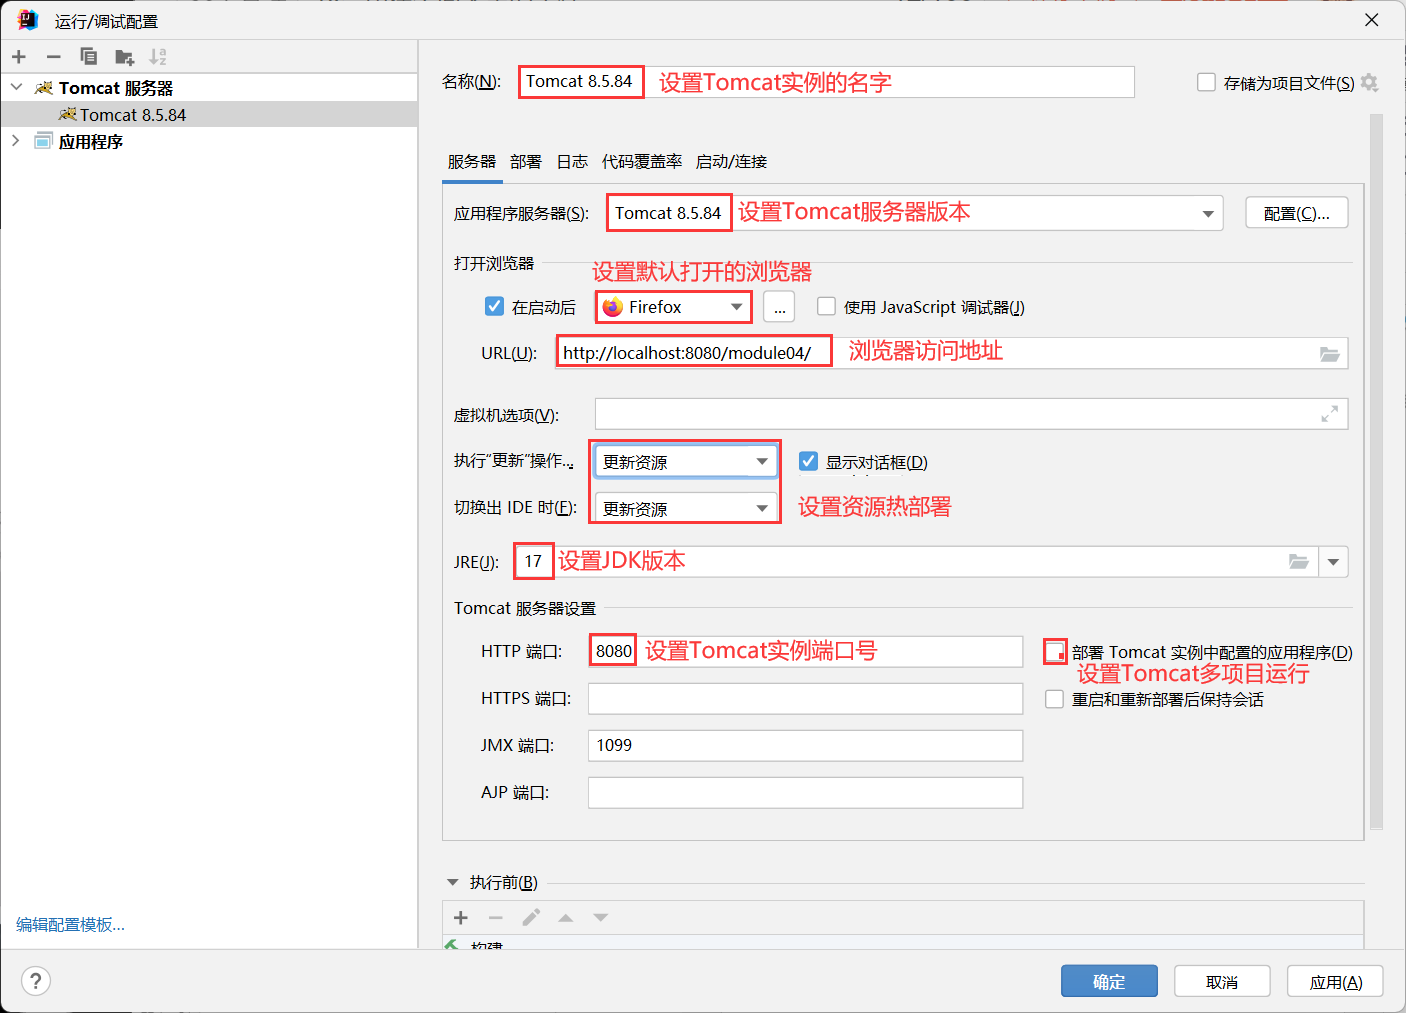Open the JRE dropdown arrow
Viewport: 1406px width, 1013px height.
point(1333,562)
